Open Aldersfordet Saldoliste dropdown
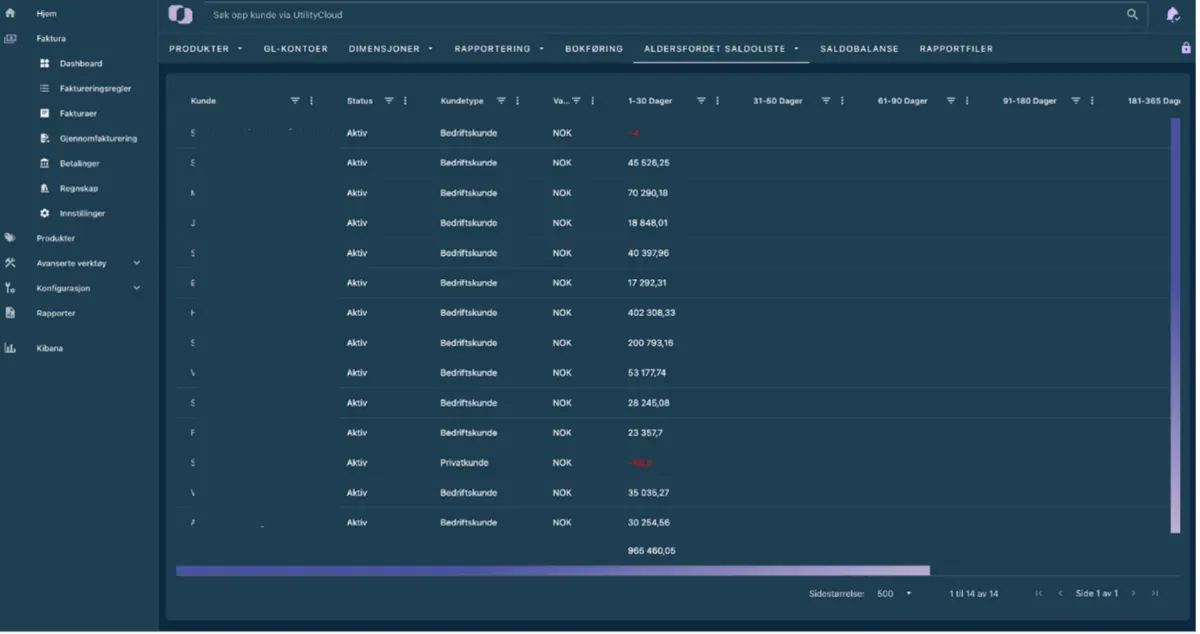The image size is (1200, 634). [x=796, y=49]
